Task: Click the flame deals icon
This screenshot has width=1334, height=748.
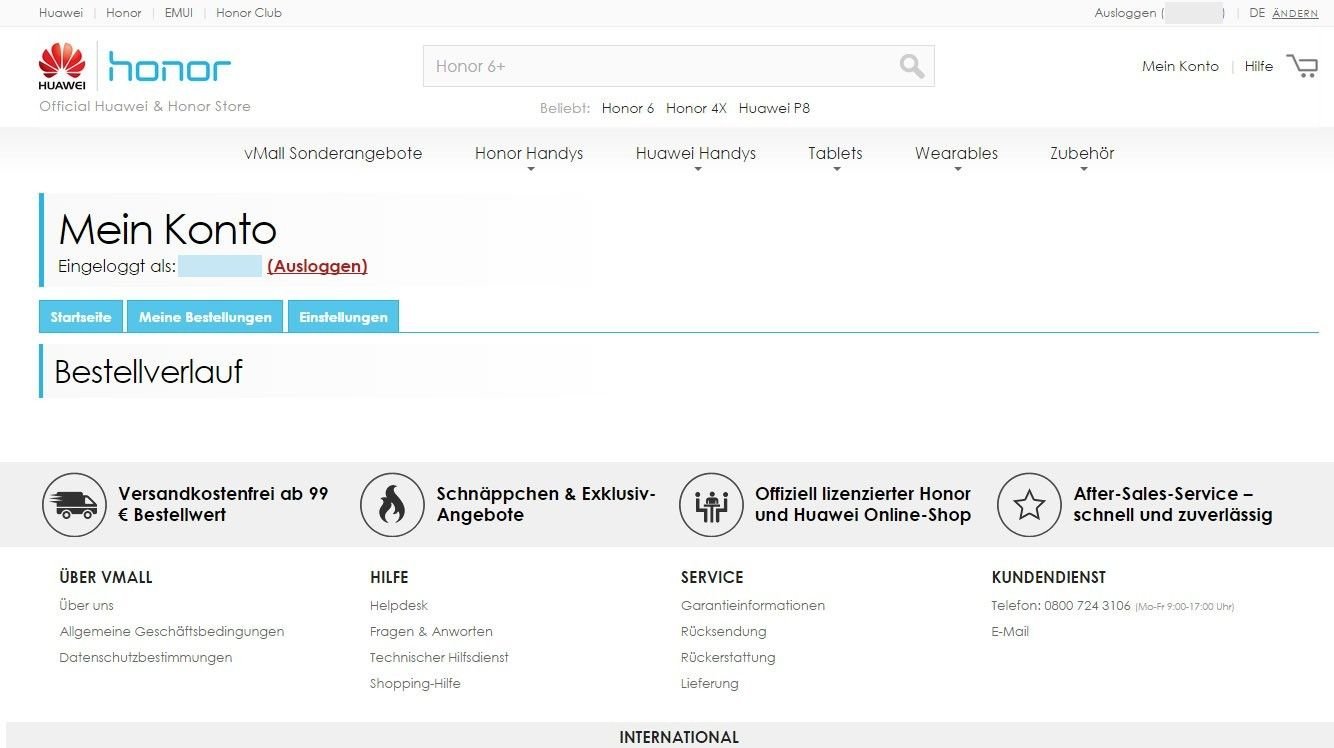Action: 392,505
